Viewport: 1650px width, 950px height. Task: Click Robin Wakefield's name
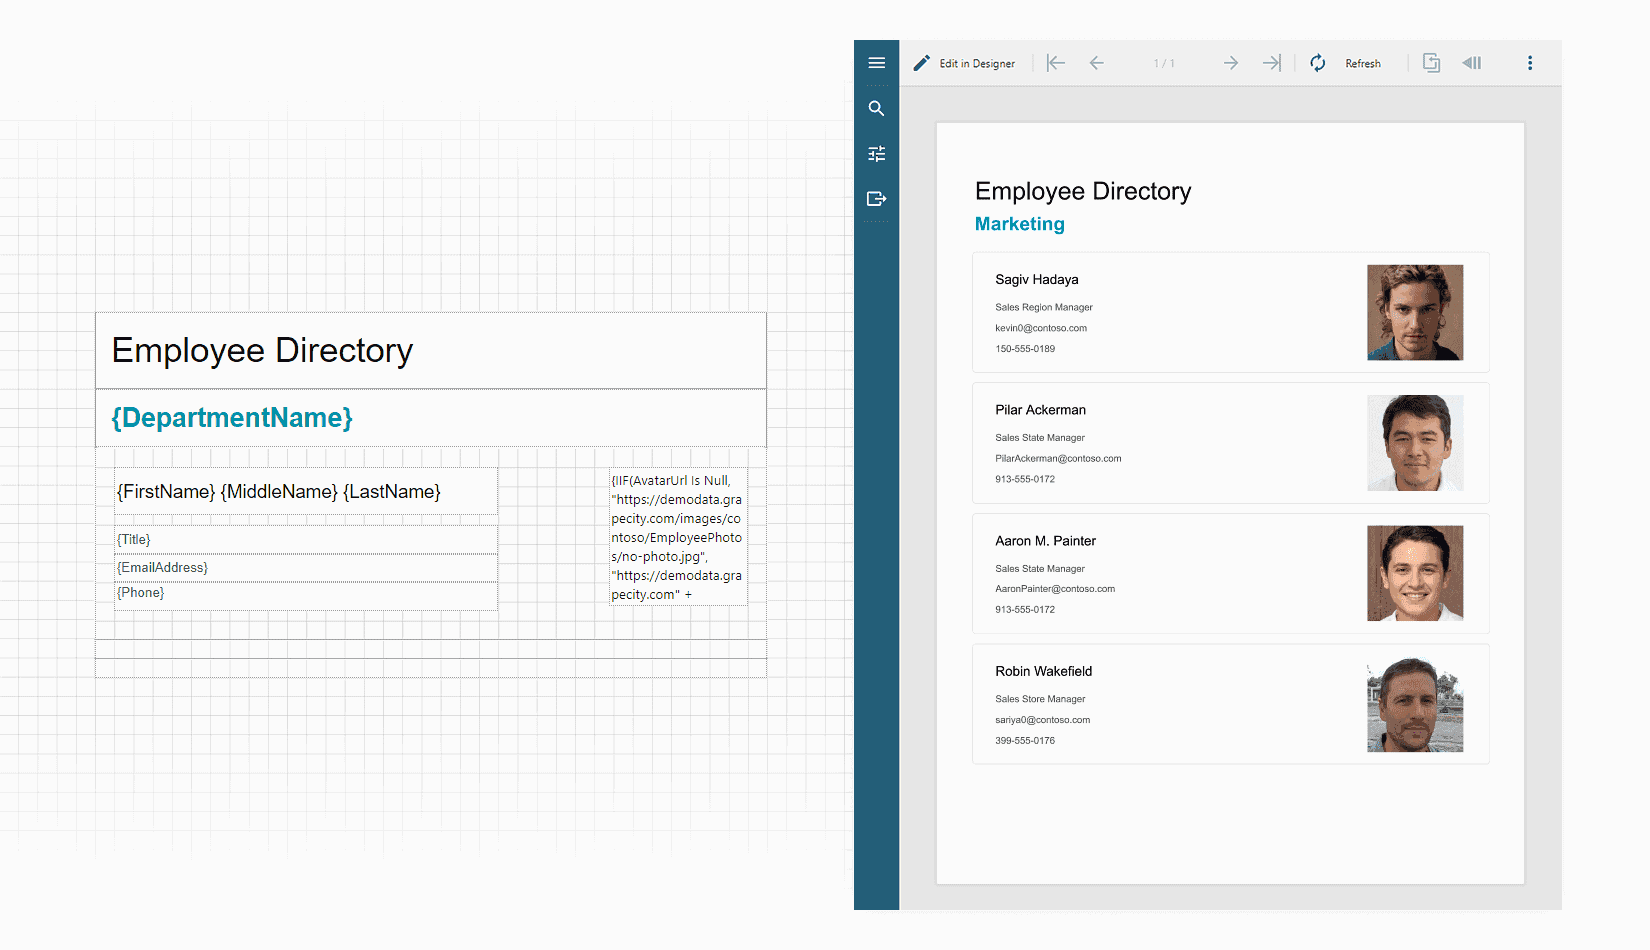[1043, 672]
